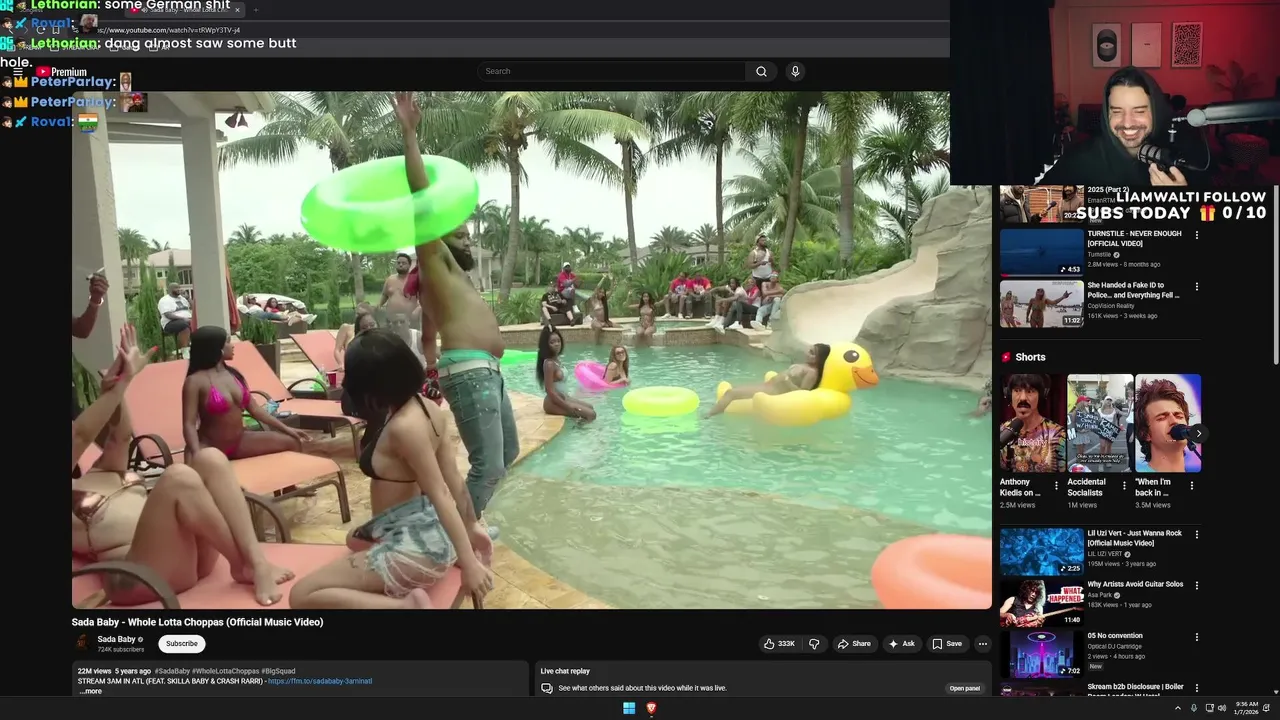Viewport: 1280px width, 720px height.
Task: Open Accidental Socialists short thumbnail
Action: click(1100, 423)
